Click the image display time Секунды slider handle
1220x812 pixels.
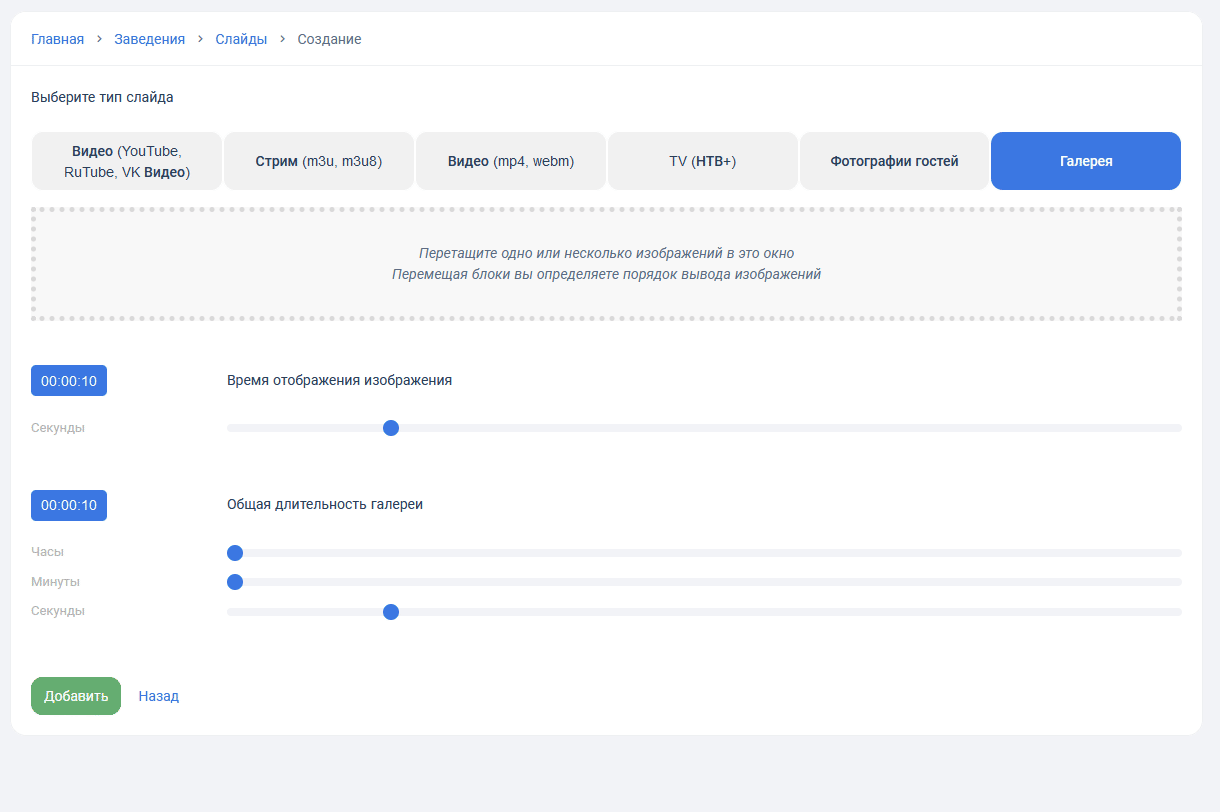pyautogui.click(x=391, y=428)
